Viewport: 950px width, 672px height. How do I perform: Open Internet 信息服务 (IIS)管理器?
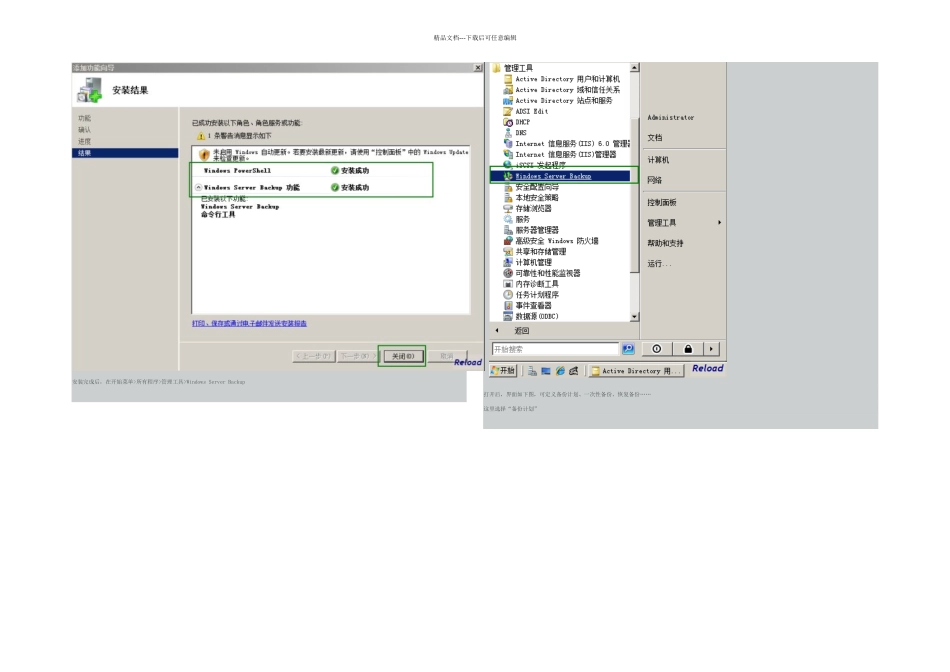point(559,155)
